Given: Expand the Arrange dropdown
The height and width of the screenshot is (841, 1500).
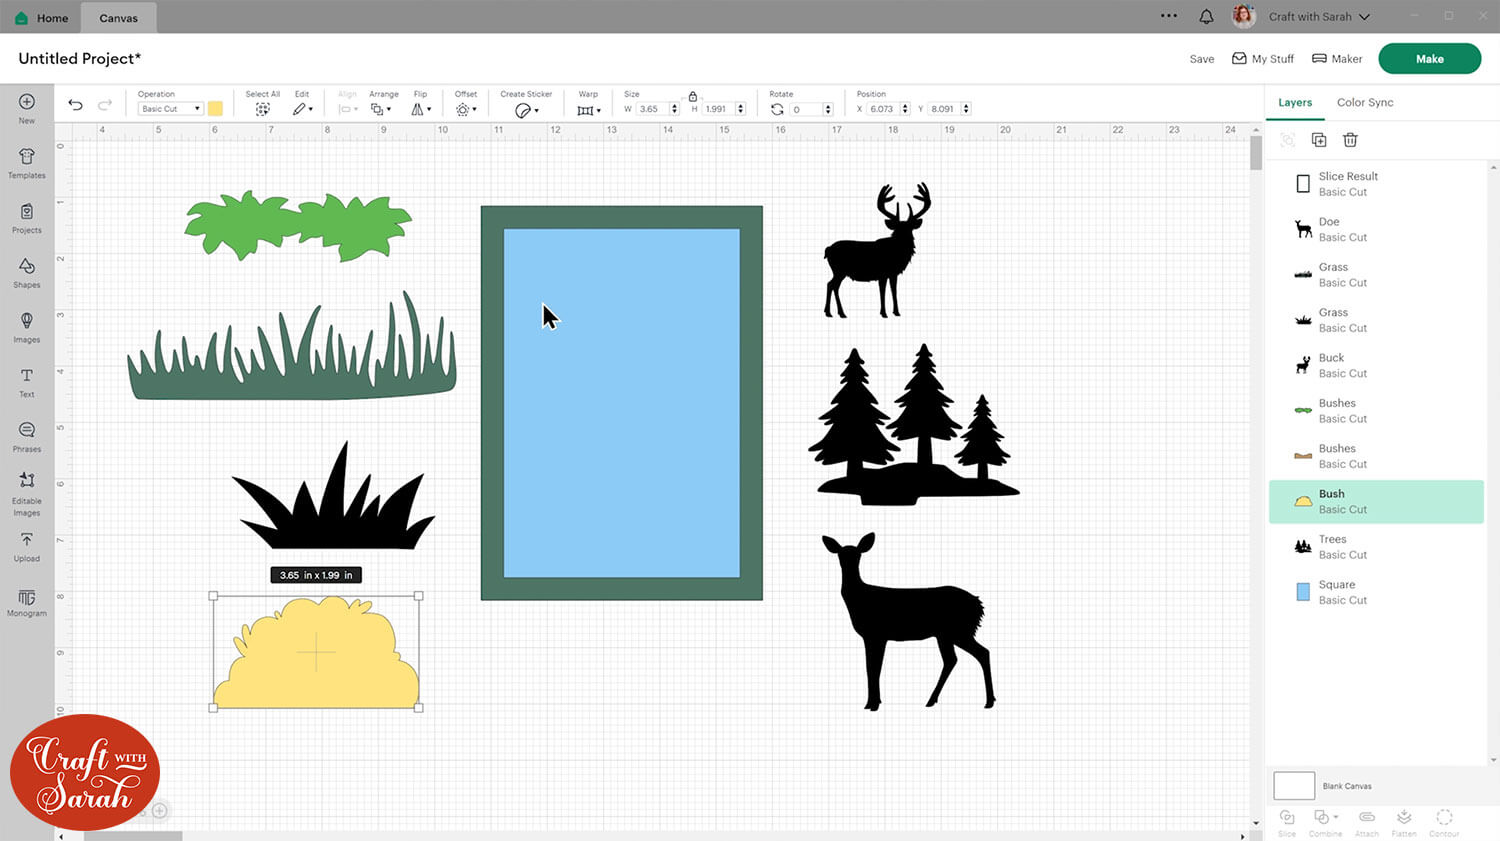Looking at the screenshot, I should point(381,109).
